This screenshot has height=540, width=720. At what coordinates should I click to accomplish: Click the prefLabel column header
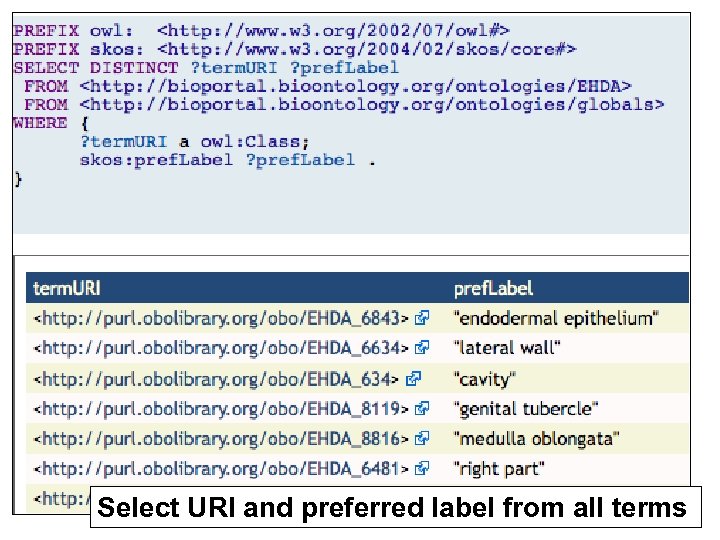[x=493, y=288]
